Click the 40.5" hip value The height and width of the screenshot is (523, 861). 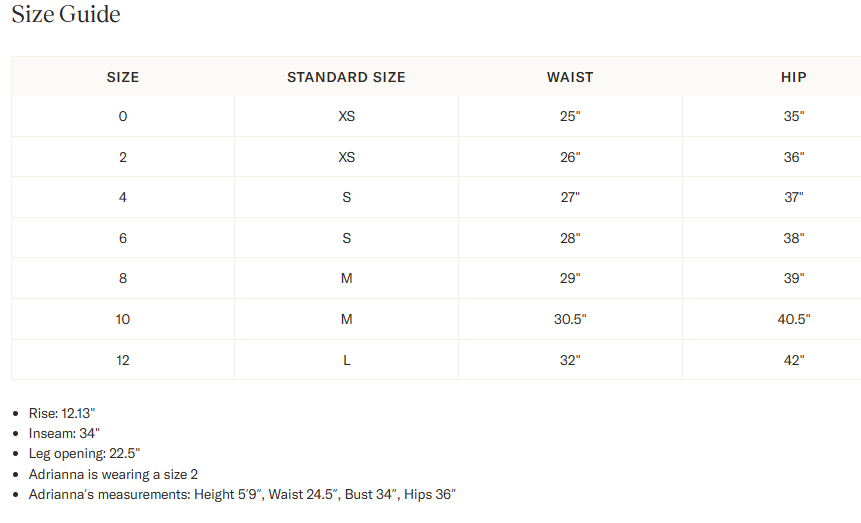(794, 319)
